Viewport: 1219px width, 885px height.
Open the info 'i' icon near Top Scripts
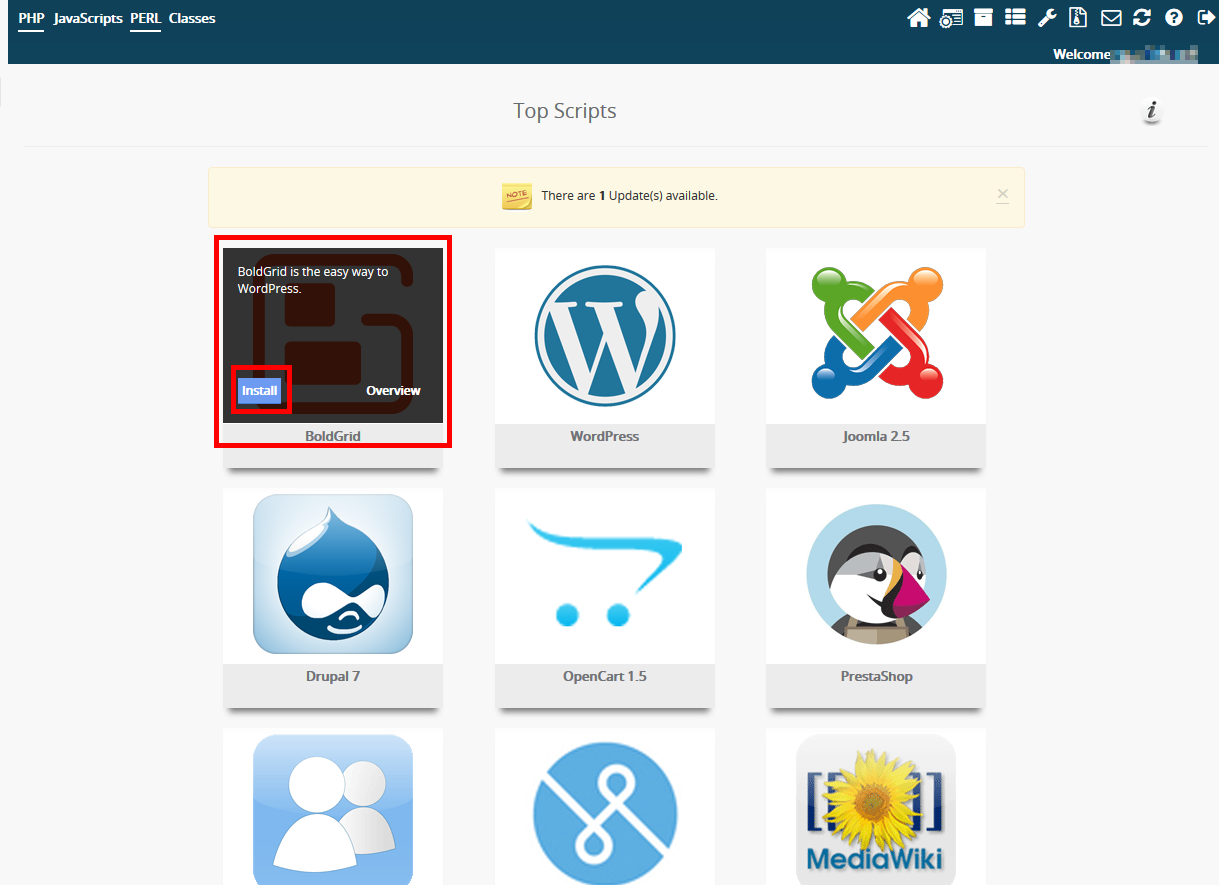pos(1152,111)
